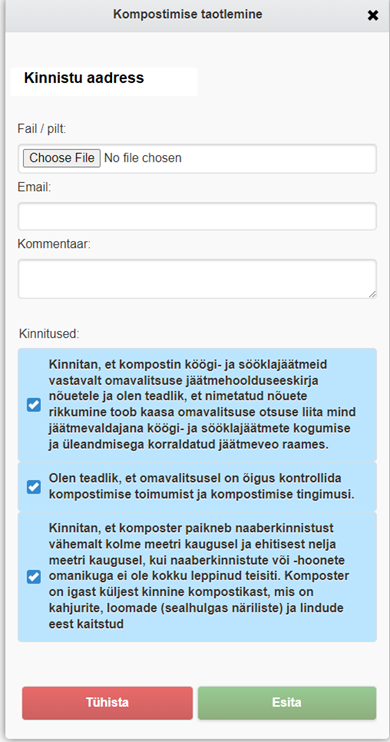Image resolution: width=390 pixels, height=742 pixels.
Task: Click the 'Kinnitan, et kompostin' confirmation text
Action: click(202, 405)
